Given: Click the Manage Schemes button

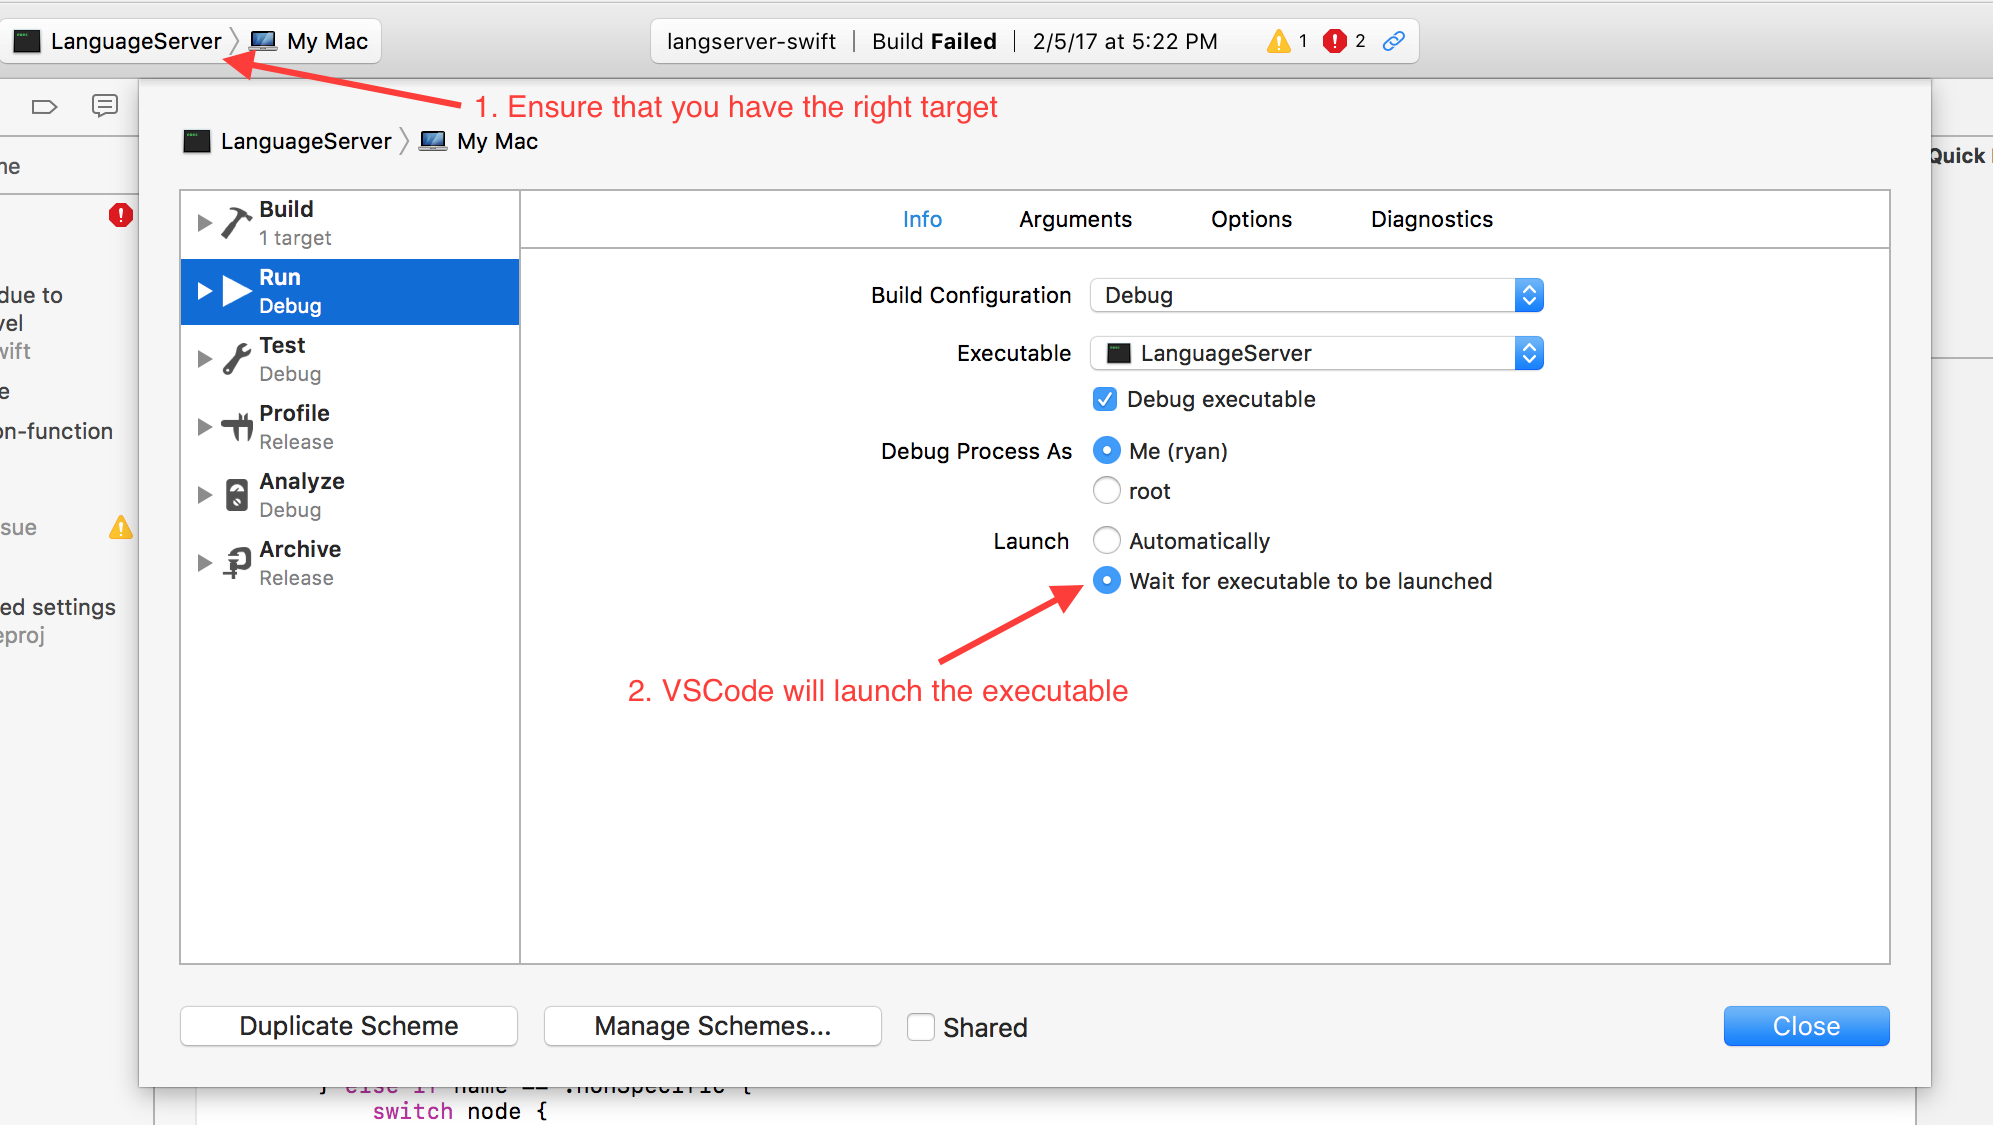Looking at the screenshot, I should (x=712, y=1026).
